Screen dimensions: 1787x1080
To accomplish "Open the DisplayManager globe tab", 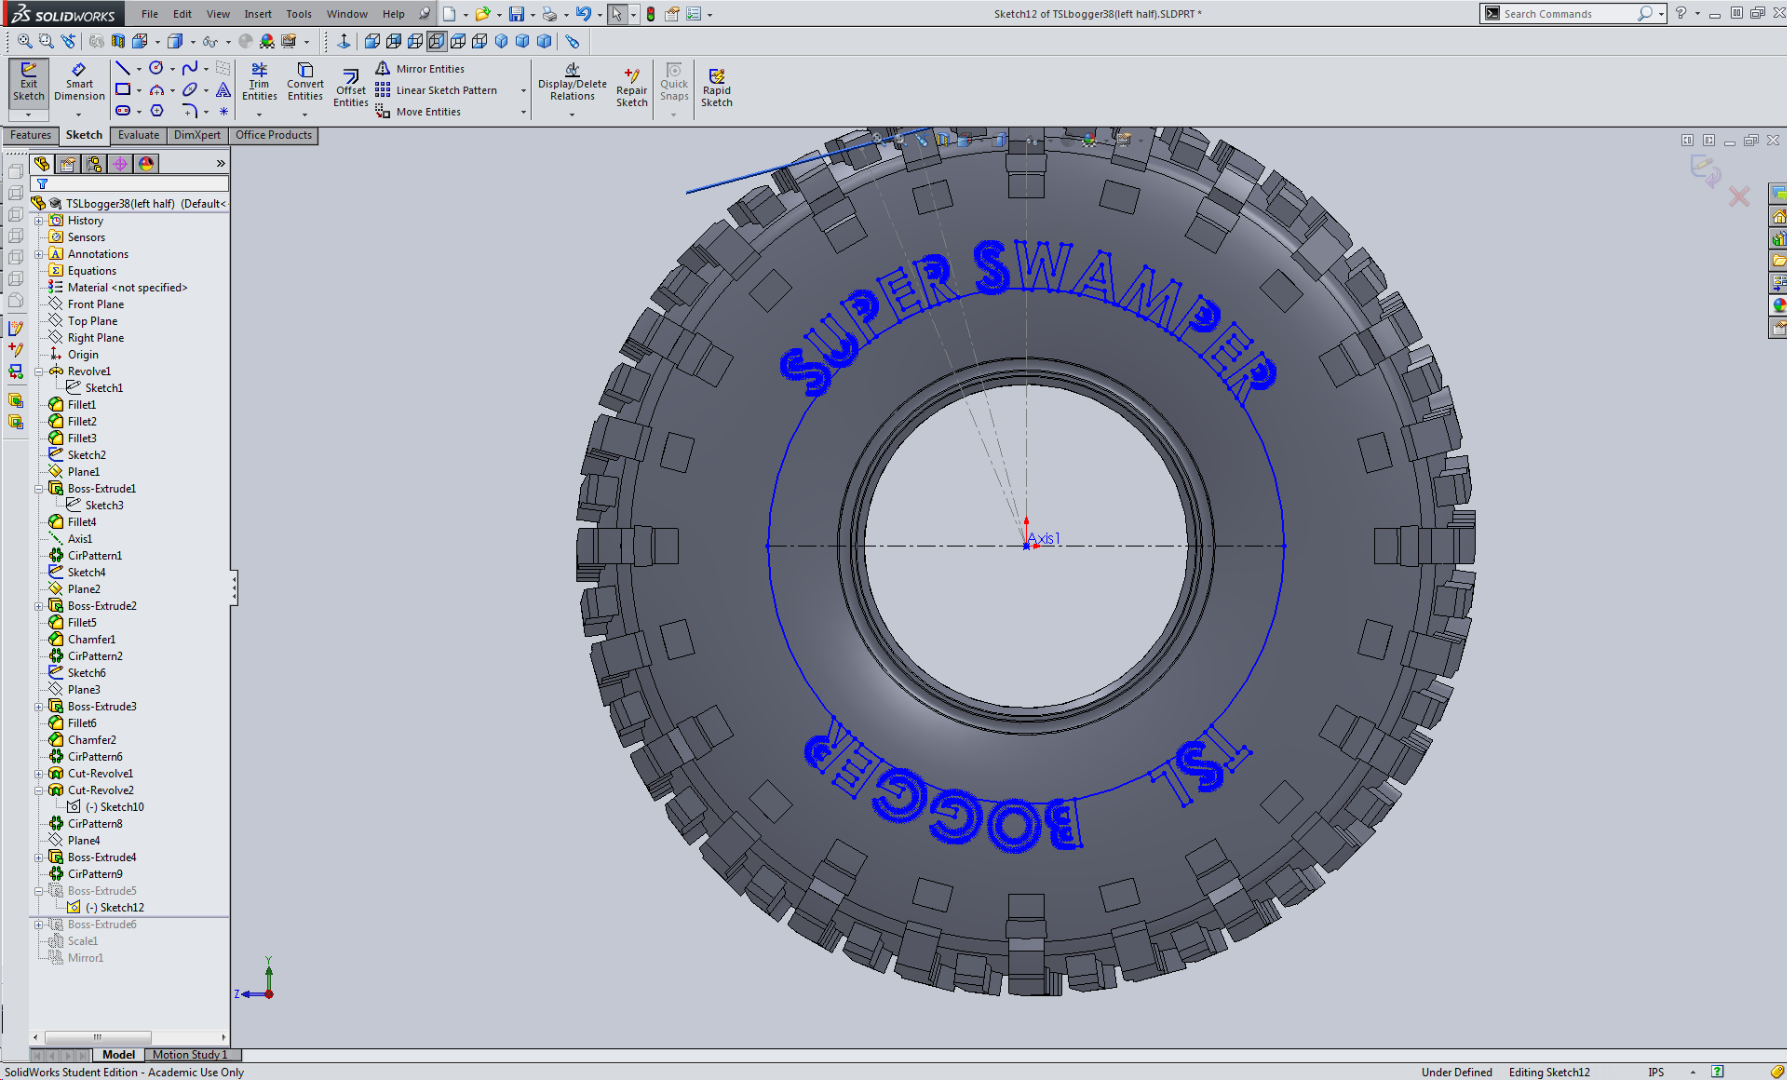I will coord(146,163).
